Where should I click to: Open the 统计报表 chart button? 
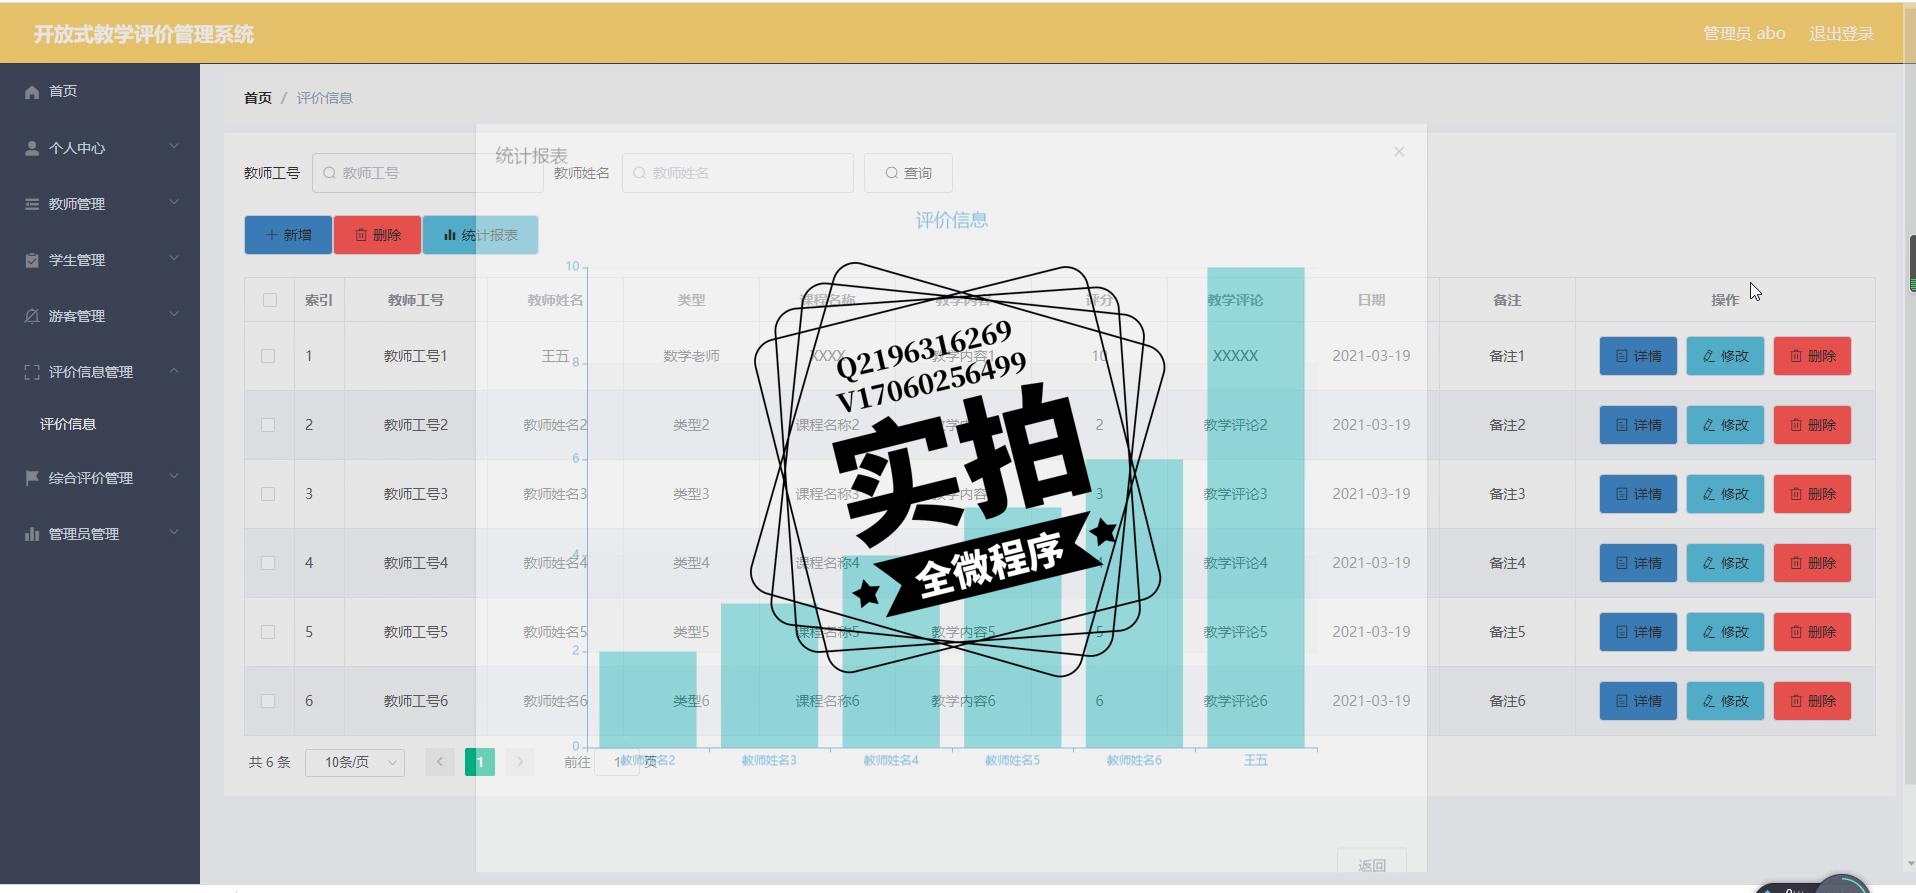click(480, 235)
